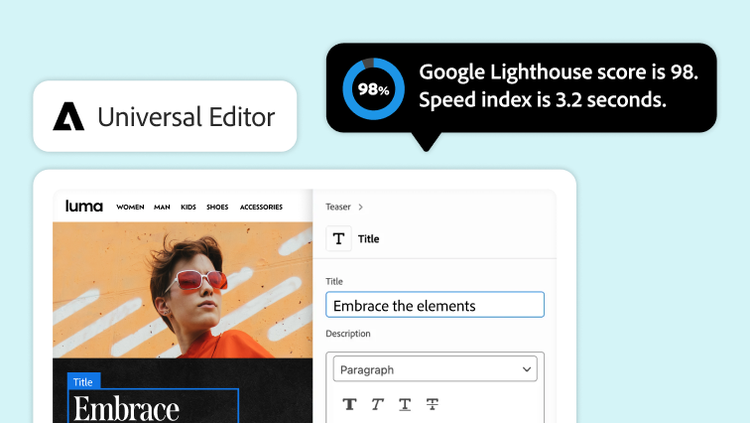Open the SHOES navigation menu item
This screenshot has height=423, width=750.
(x=217, y=207)
